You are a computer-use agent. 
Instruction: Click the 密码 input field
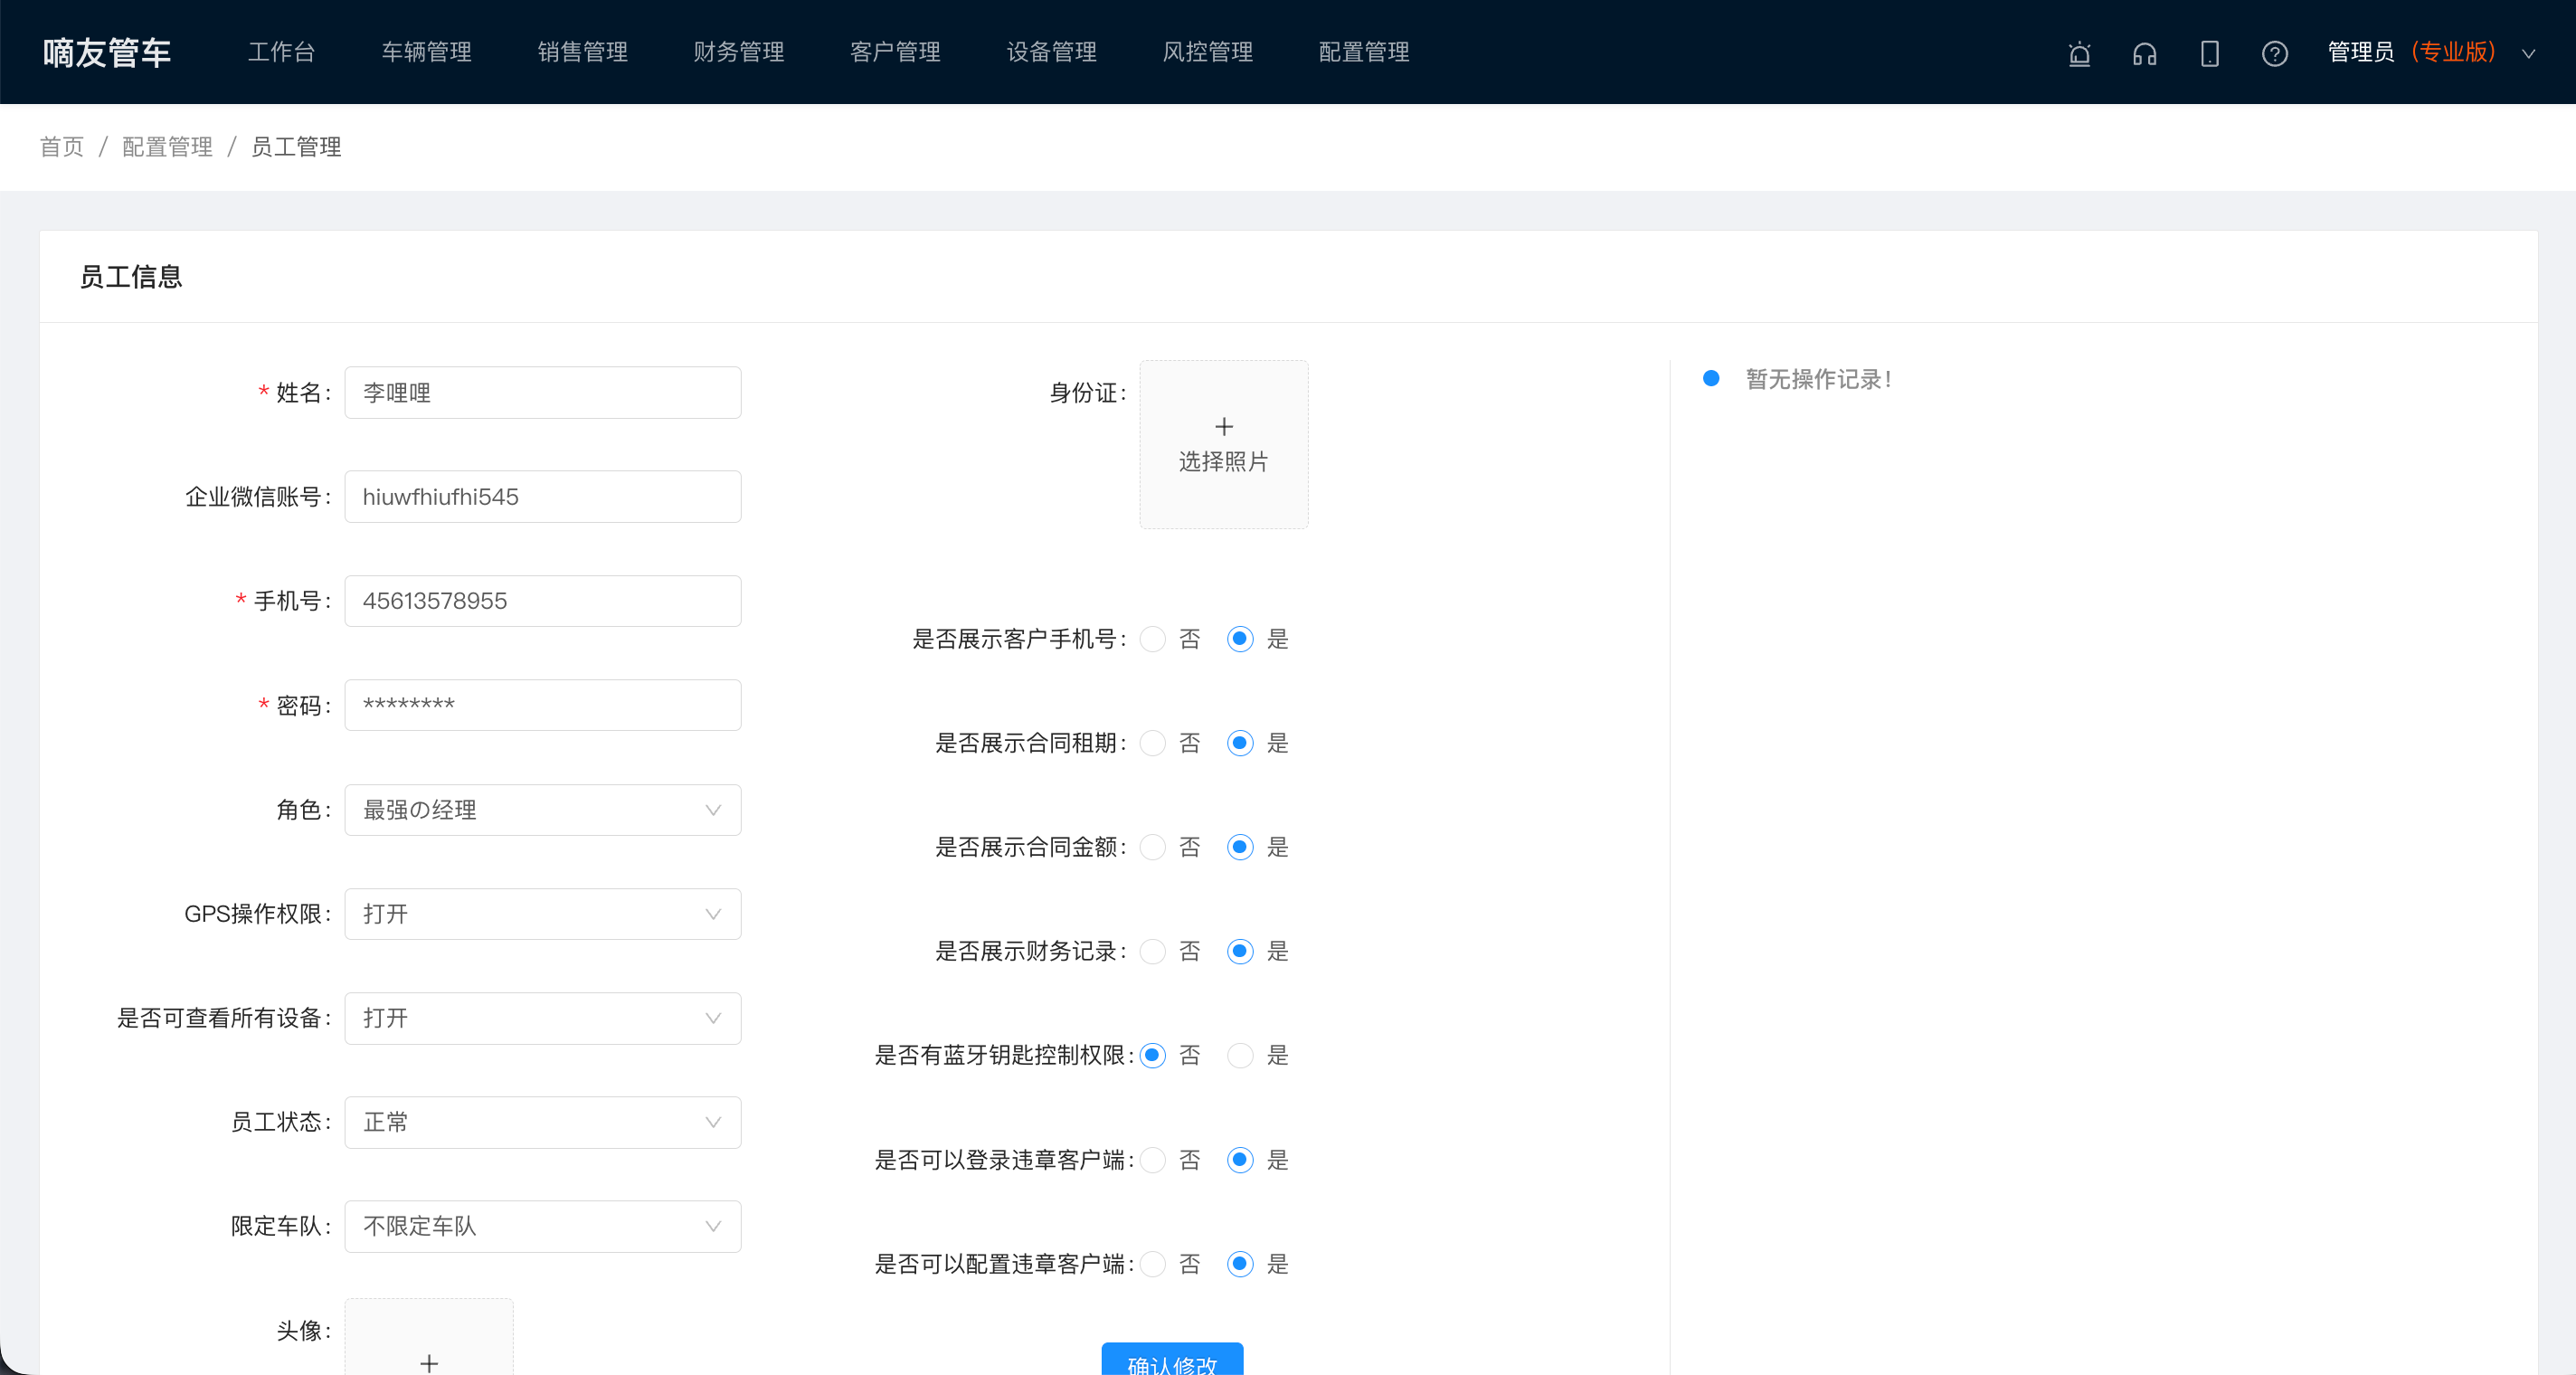[x=542, y=705]
